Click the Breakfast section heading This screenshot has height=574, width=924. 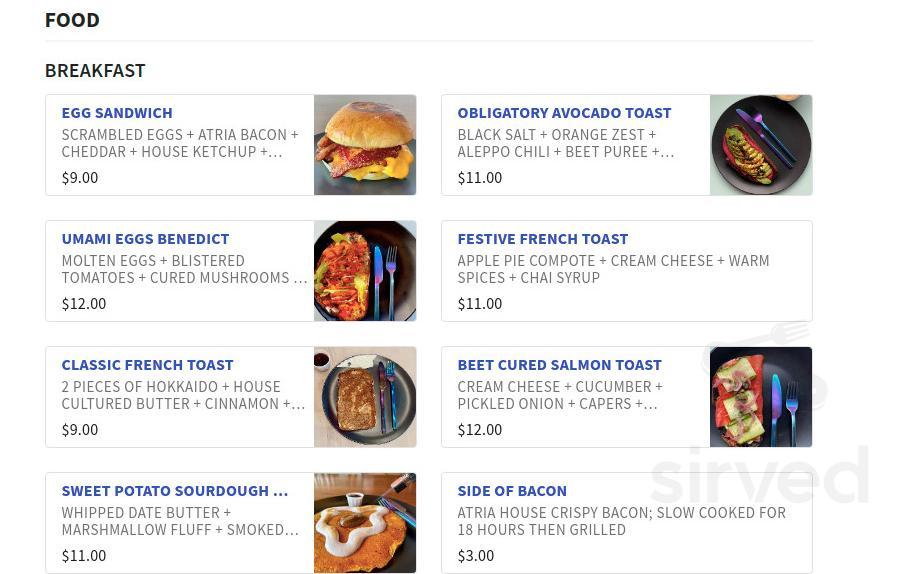tap(95, 71)
